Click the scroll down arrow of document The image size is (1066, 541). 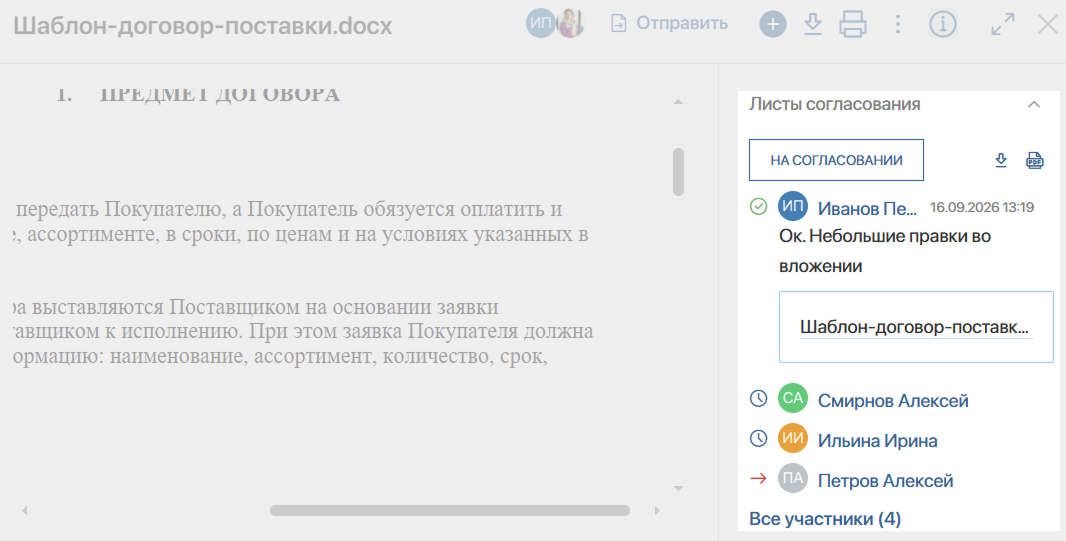tap(678, 488)
